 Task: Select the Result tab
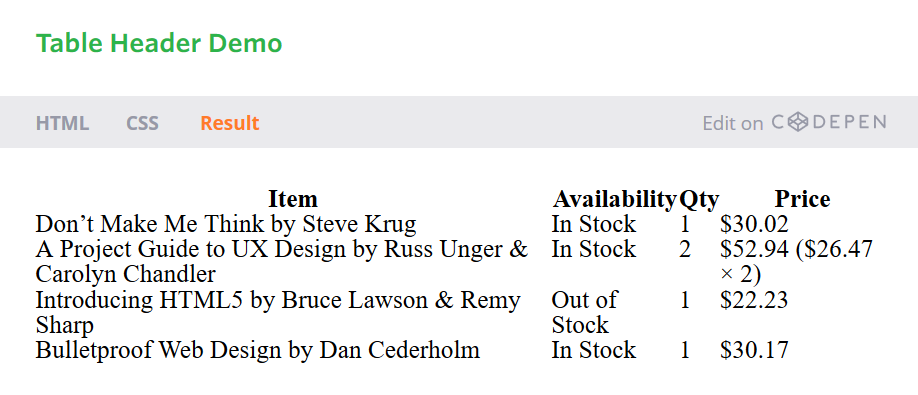point(230,123)
